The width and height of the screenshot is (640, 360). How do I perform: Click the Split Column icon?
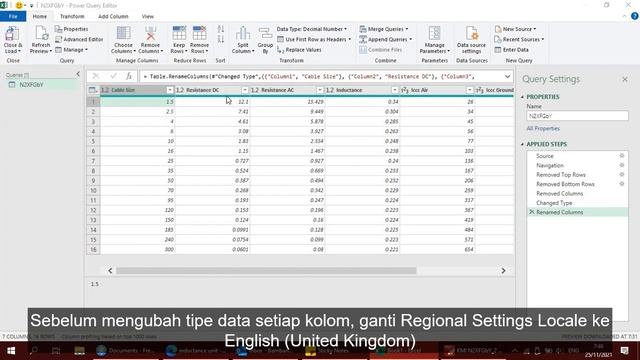243,33
